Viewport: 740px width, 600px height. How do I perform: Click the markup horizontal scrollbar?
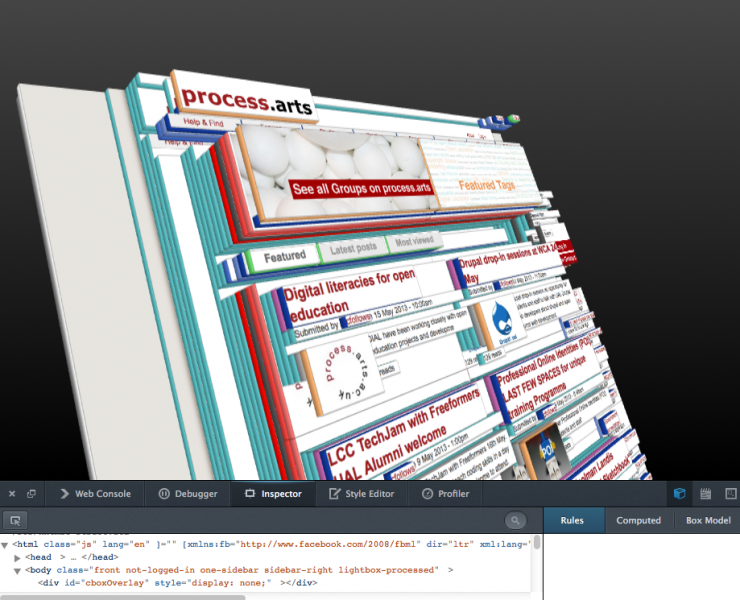click(123, 597)
